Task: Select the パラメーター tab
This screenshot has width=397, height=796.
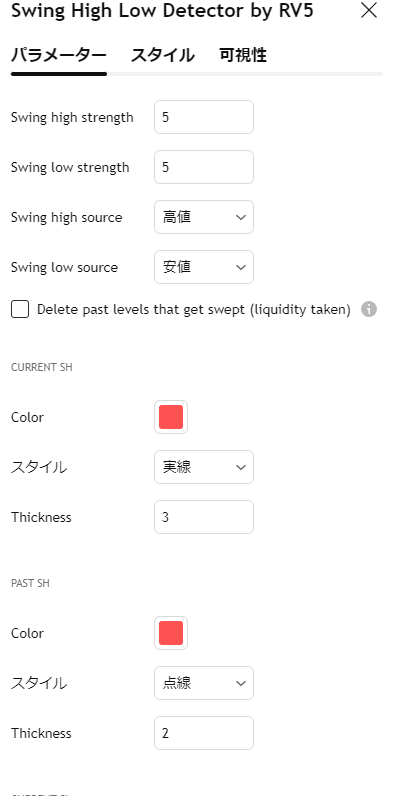Action: pos(59,55)
